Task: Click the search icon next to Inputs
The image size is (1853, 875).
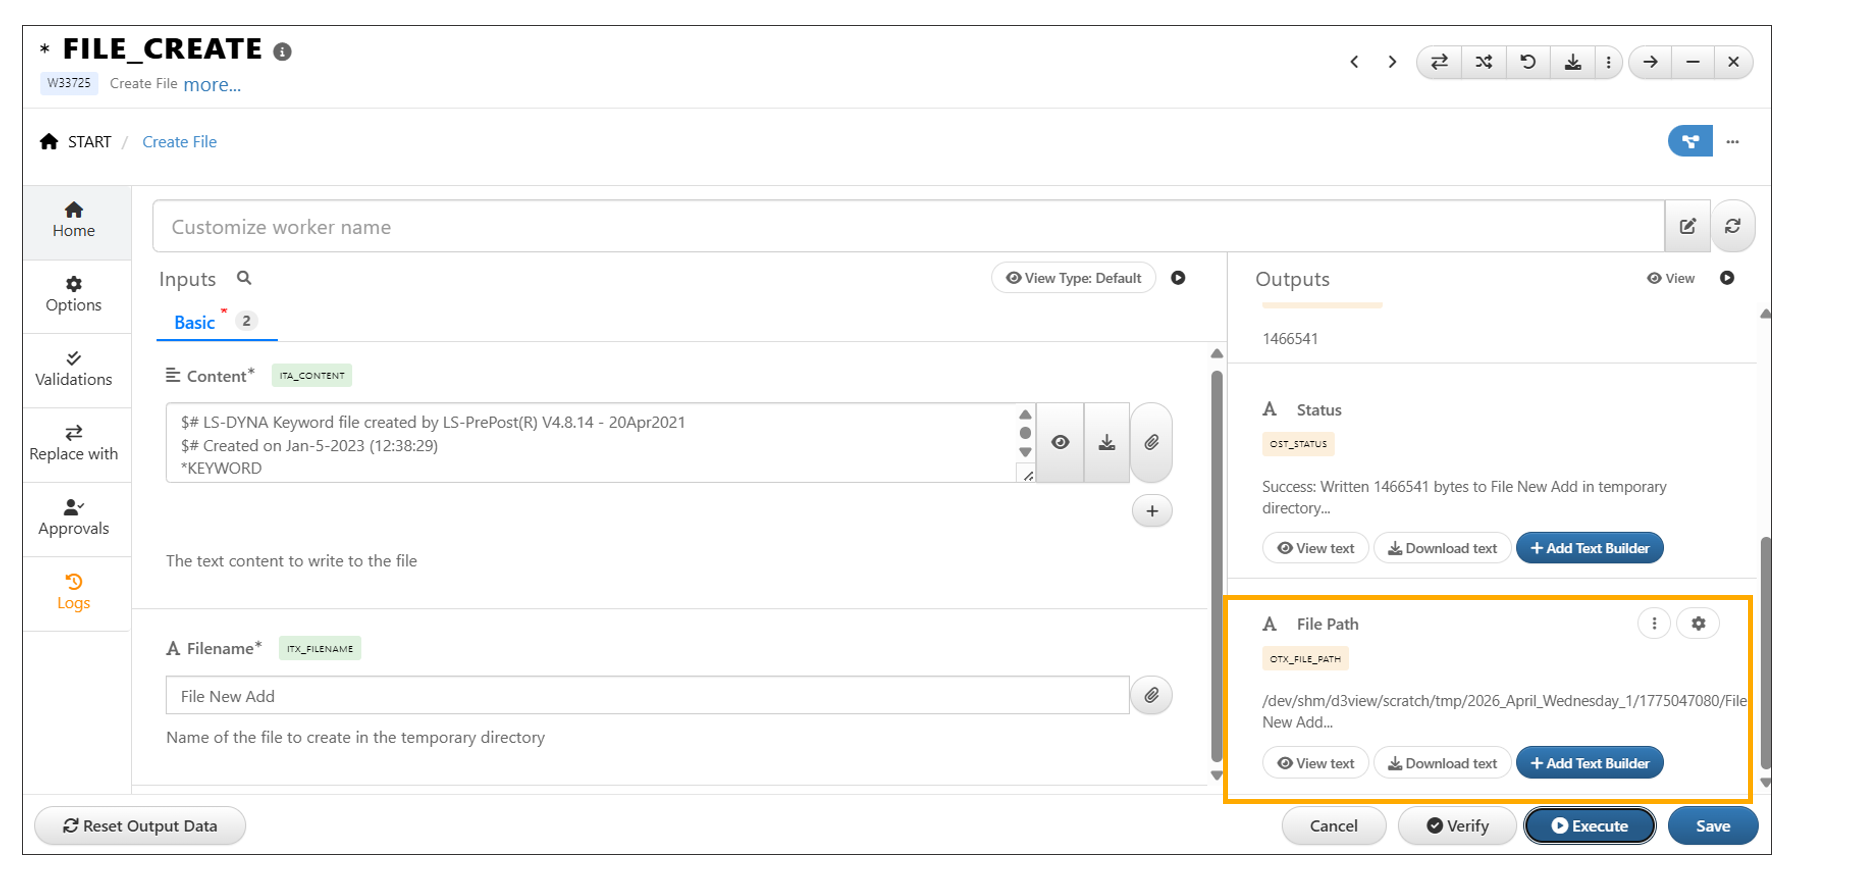Action: tap(244, 278)
